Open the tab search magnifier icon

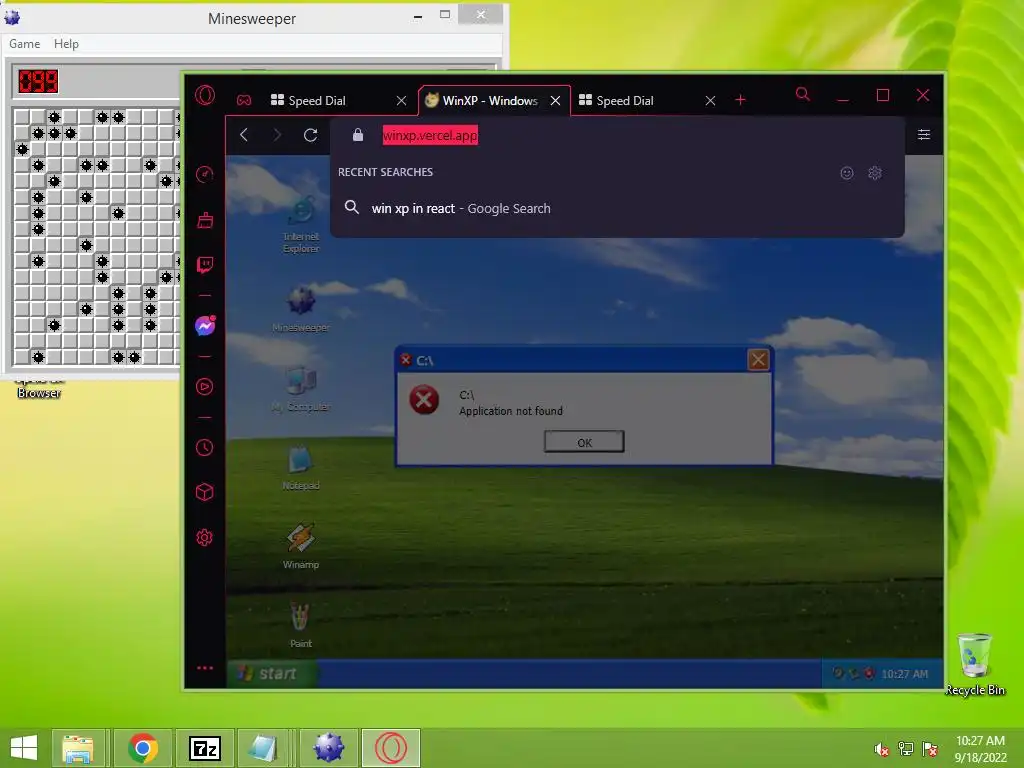(x=803, y=95)
